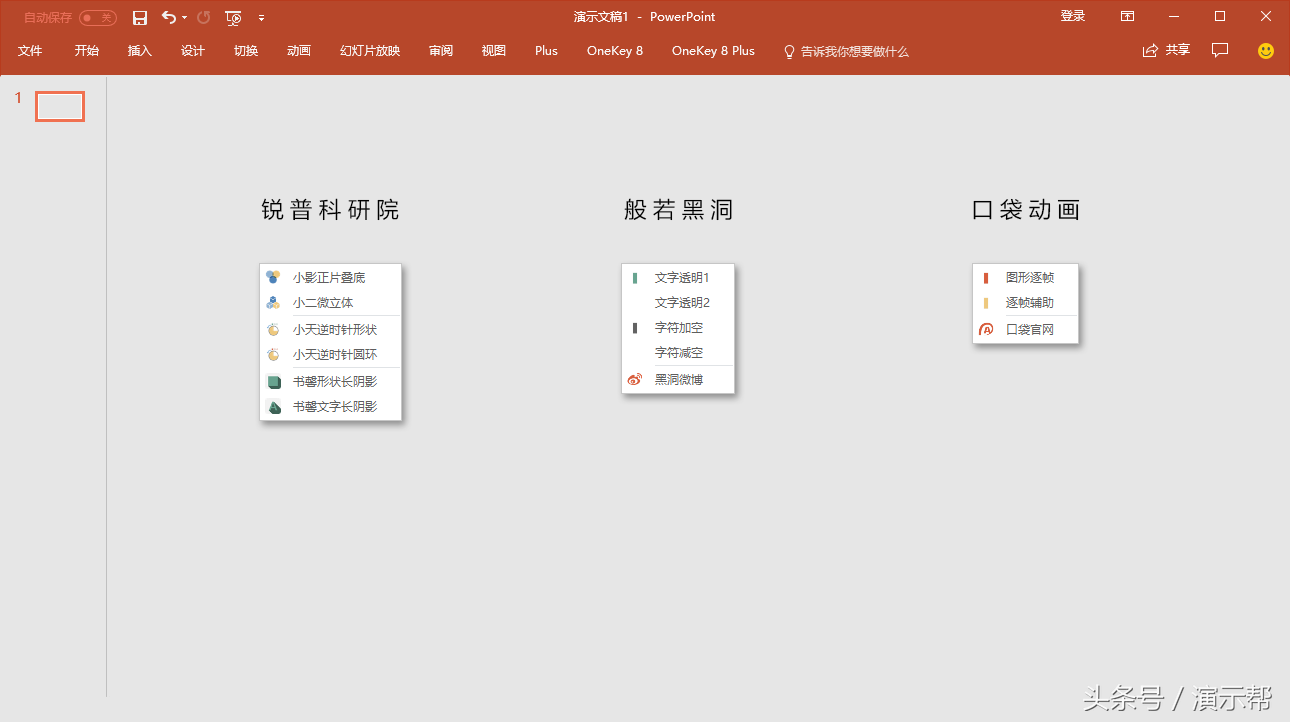Select slide 1 thumbnail
Viewport: 1290px width, 722px height.
60,106
